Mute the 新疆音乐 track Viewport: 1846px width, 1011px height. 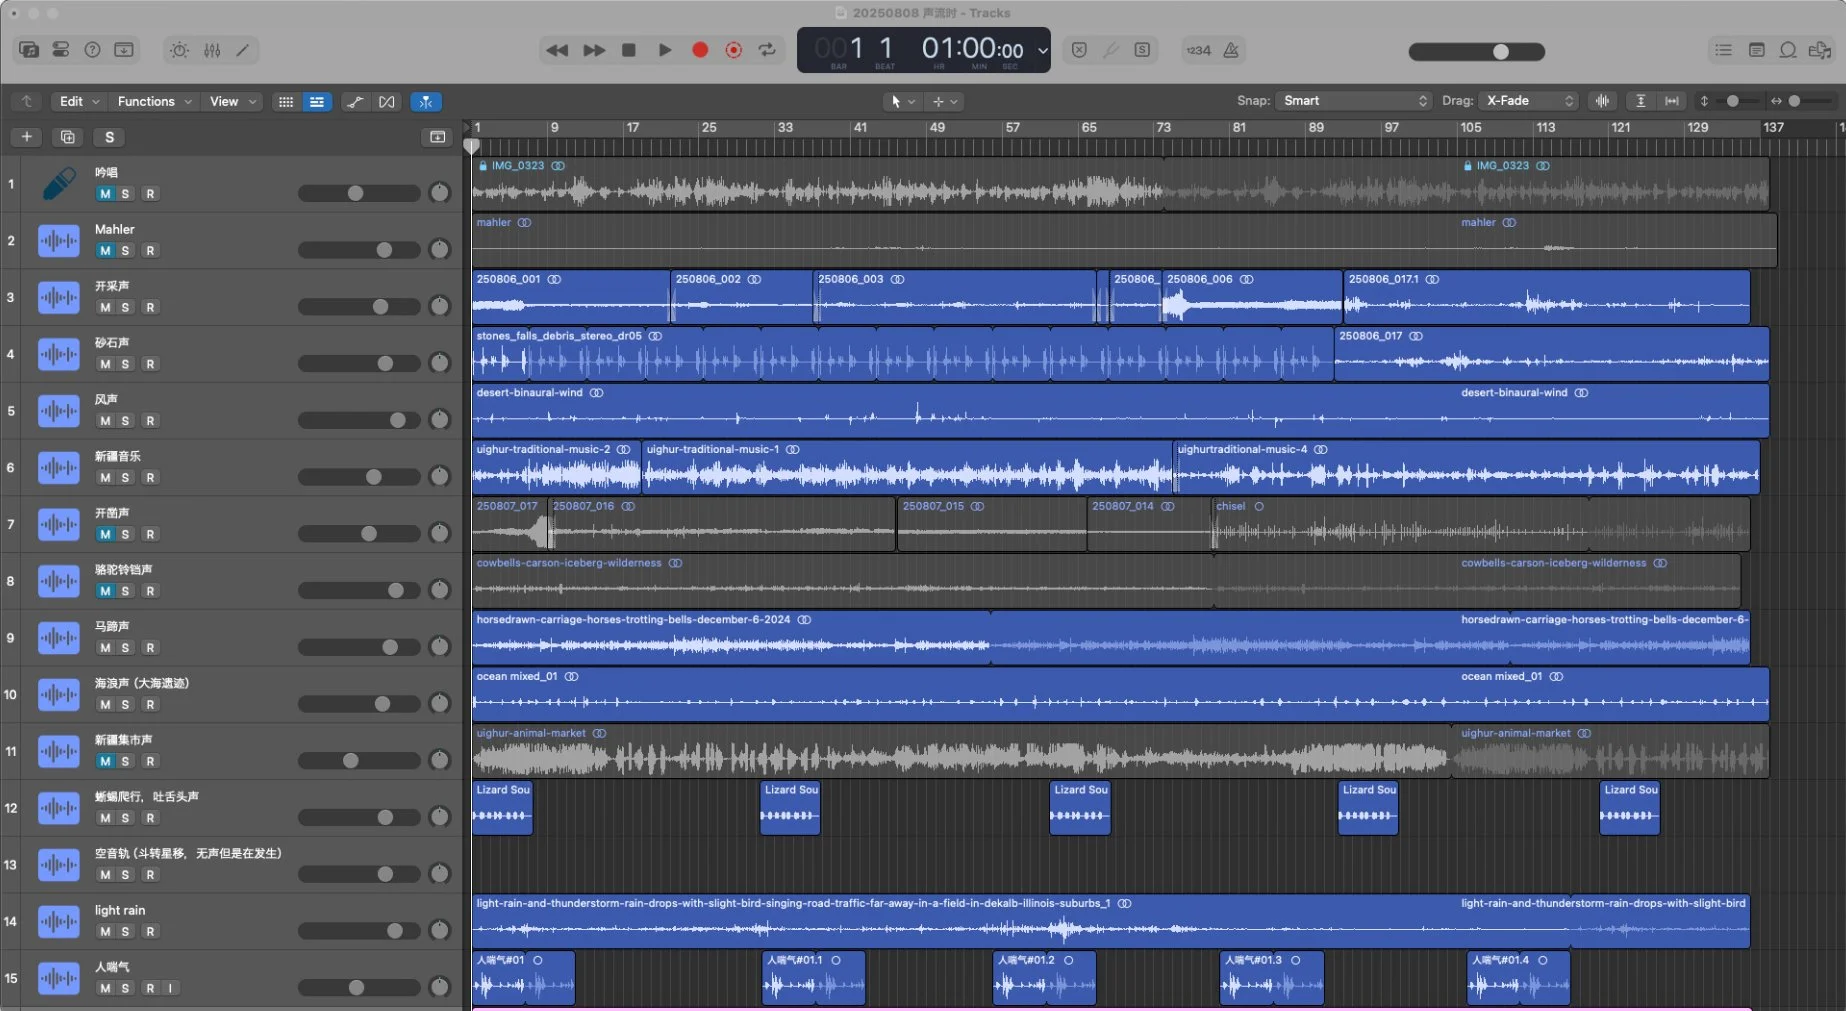tap(105, 478)
